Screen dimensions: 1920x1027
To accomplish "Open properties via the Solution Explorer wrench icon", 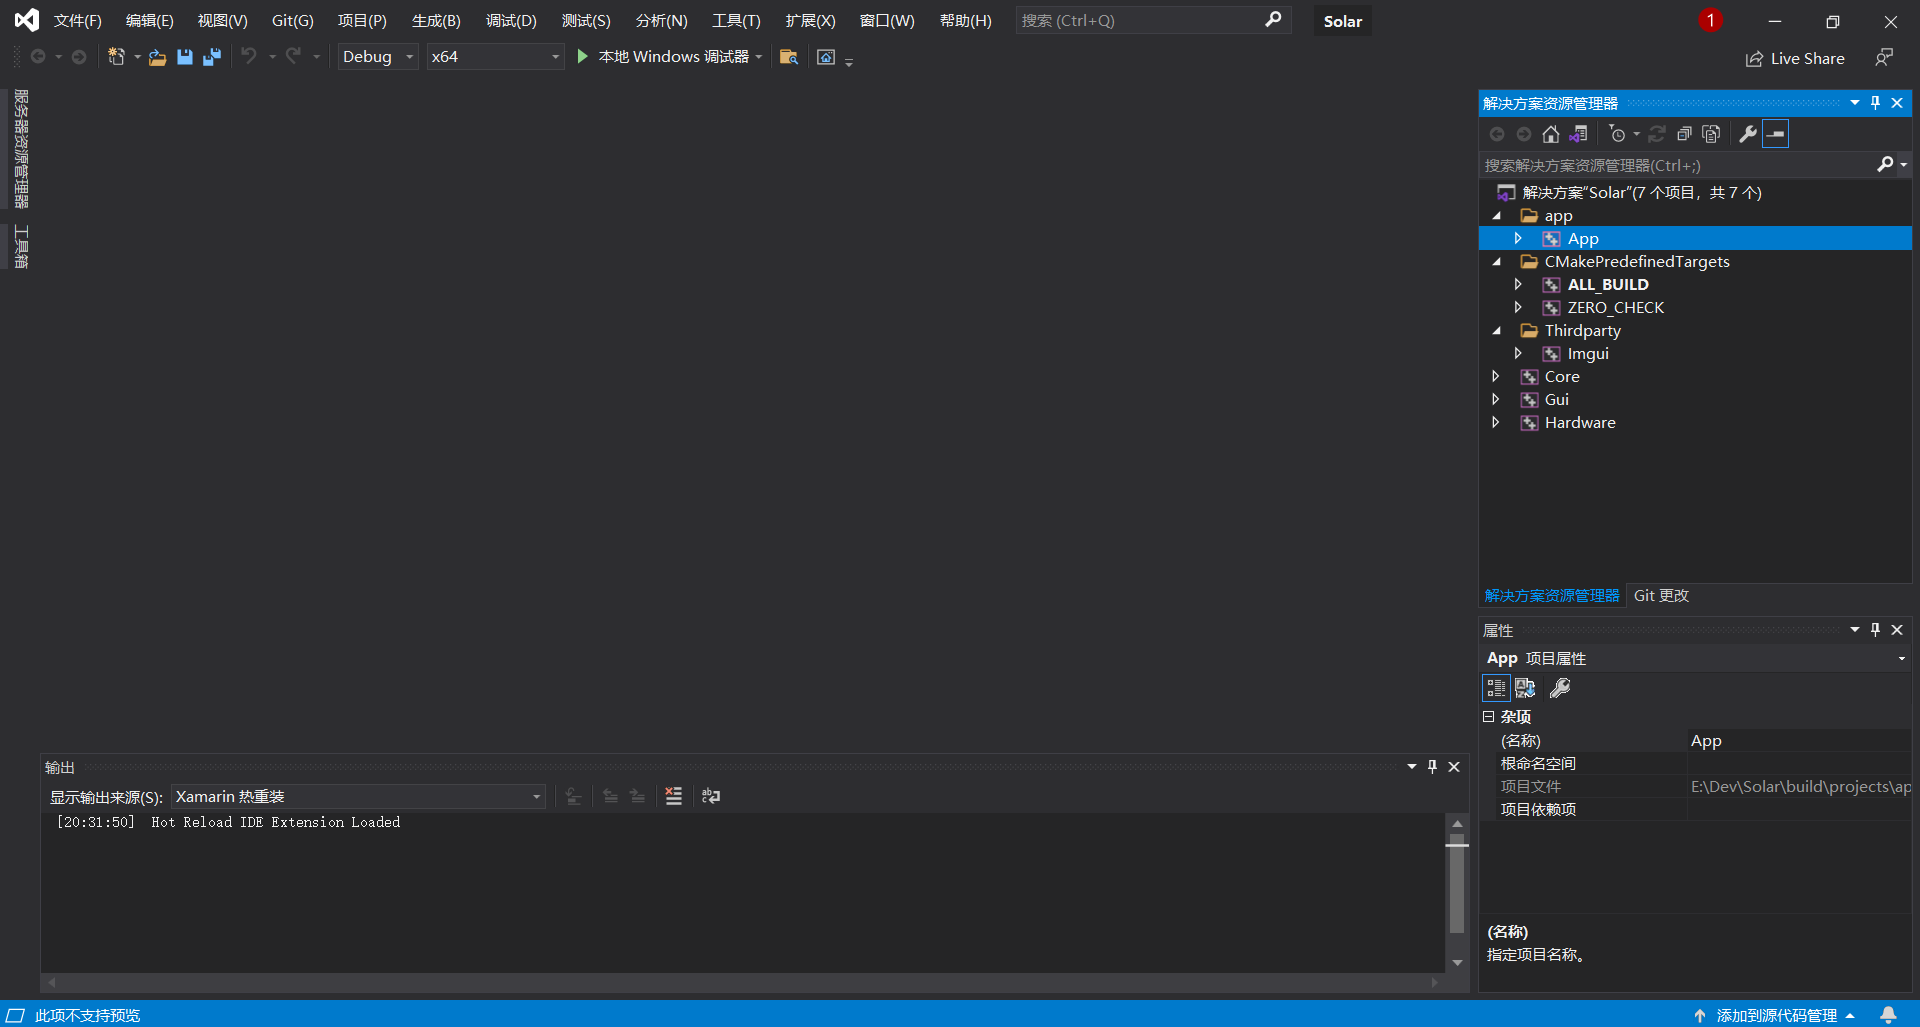I will [1748, 134].
